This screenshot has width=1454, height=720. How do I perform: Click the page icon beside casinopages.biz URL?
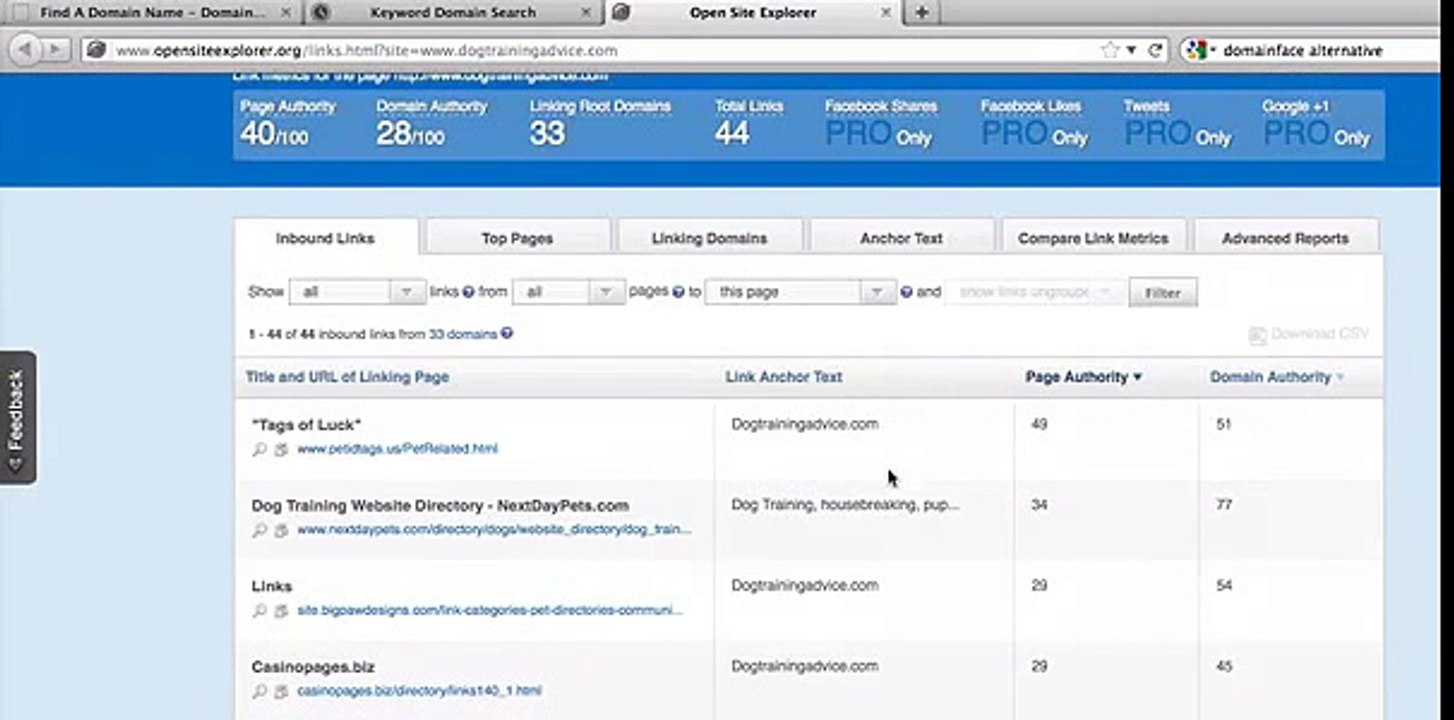coord(281,691)
